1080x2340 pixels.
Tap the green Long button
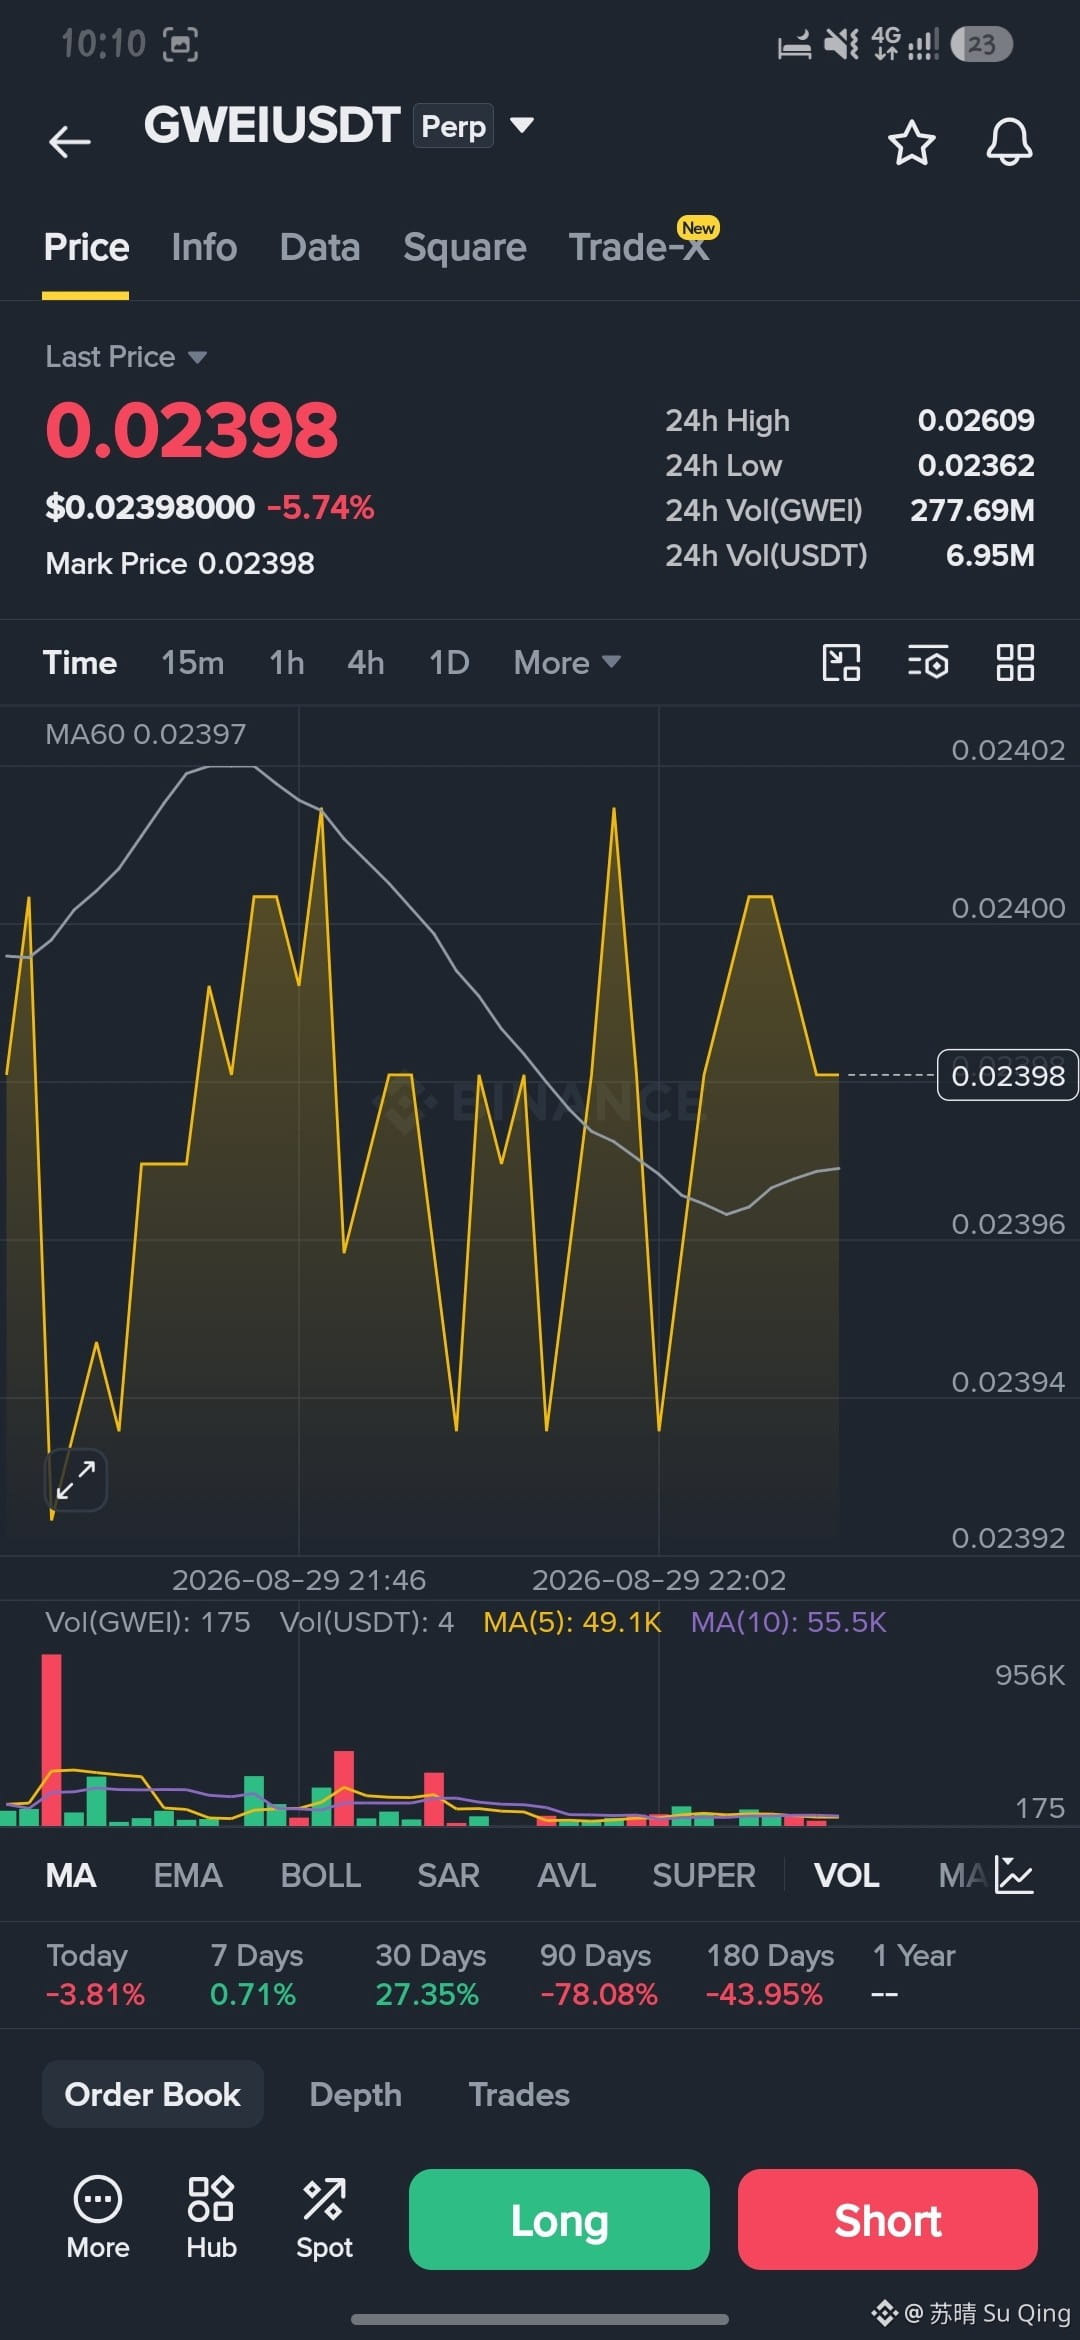(x=559, y=2220)
